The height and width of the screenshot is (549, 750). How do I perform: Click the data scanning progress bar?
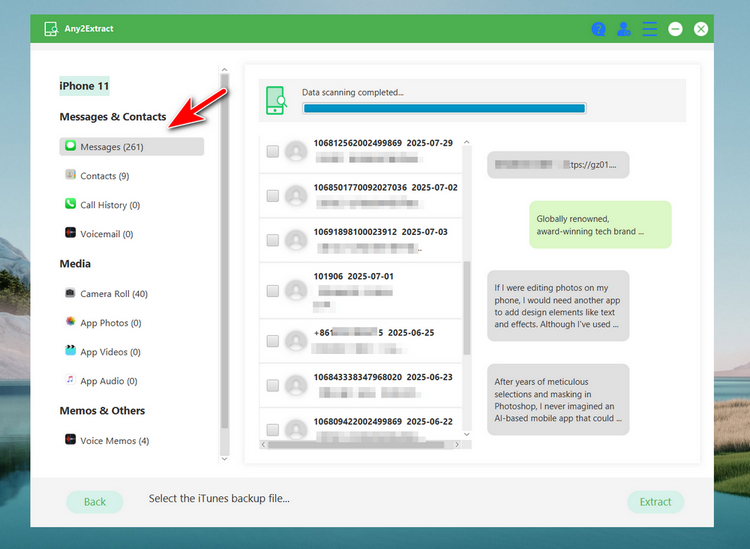(443, 108)
